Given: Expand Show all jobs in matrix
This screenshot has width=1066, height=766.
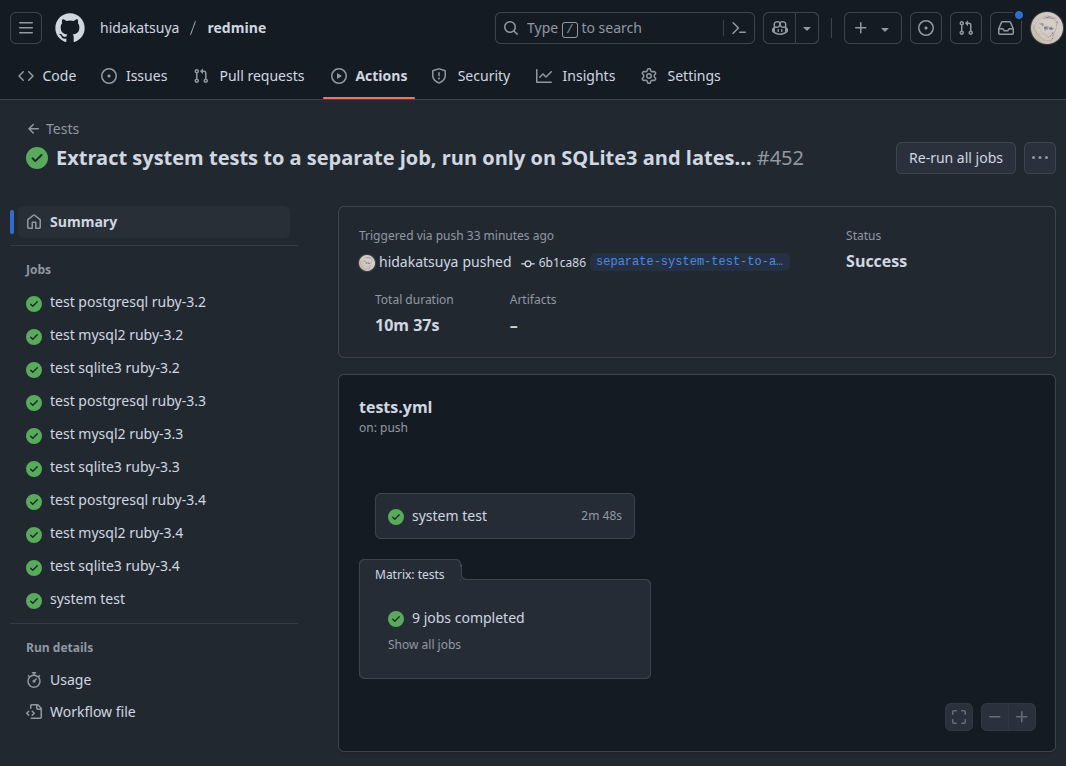Looking at the screenshot, I should (x=424, y=645).
